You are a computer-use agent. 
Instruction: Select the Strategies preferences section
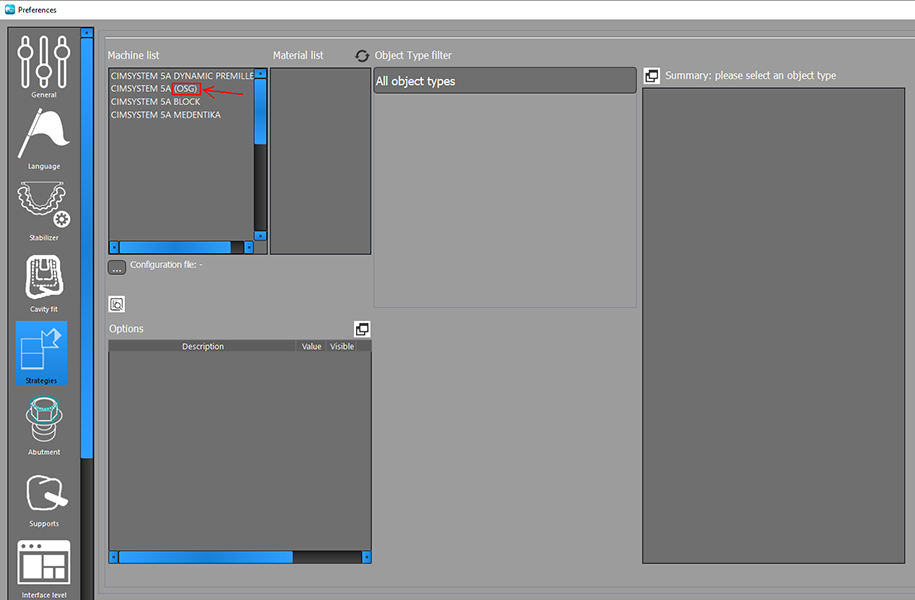point(41,353)
